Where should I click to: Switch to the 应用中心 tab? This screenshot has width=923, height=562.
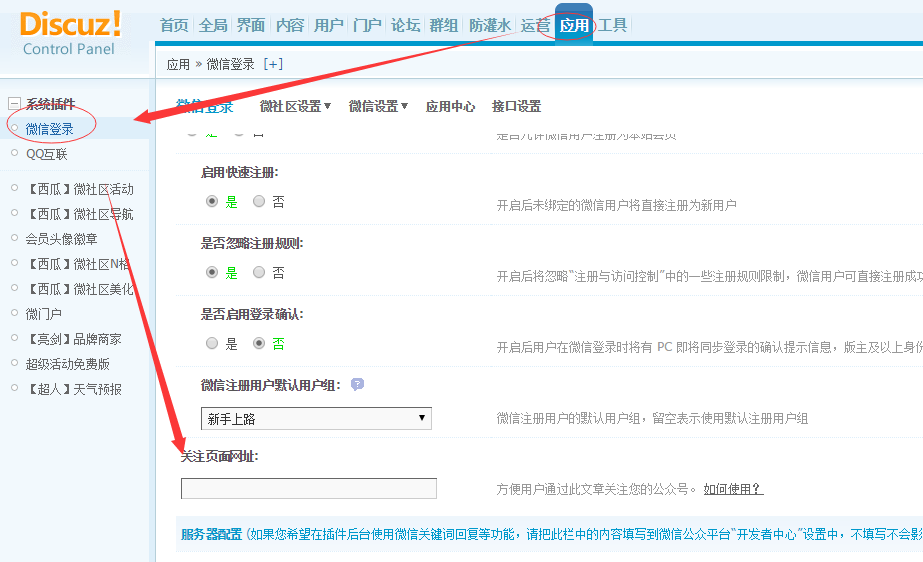450,107
